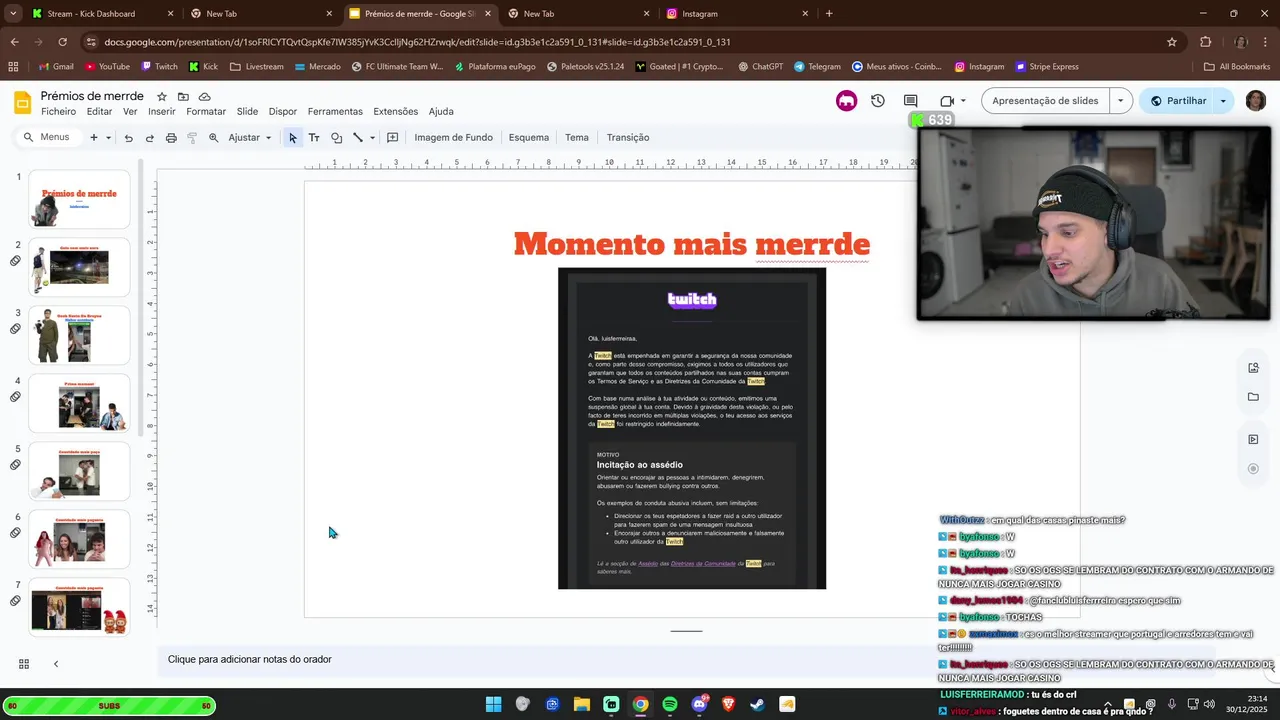This screenshot has width=1280, height=720.
Task: Select the text box tool
Action: point(314,138)
